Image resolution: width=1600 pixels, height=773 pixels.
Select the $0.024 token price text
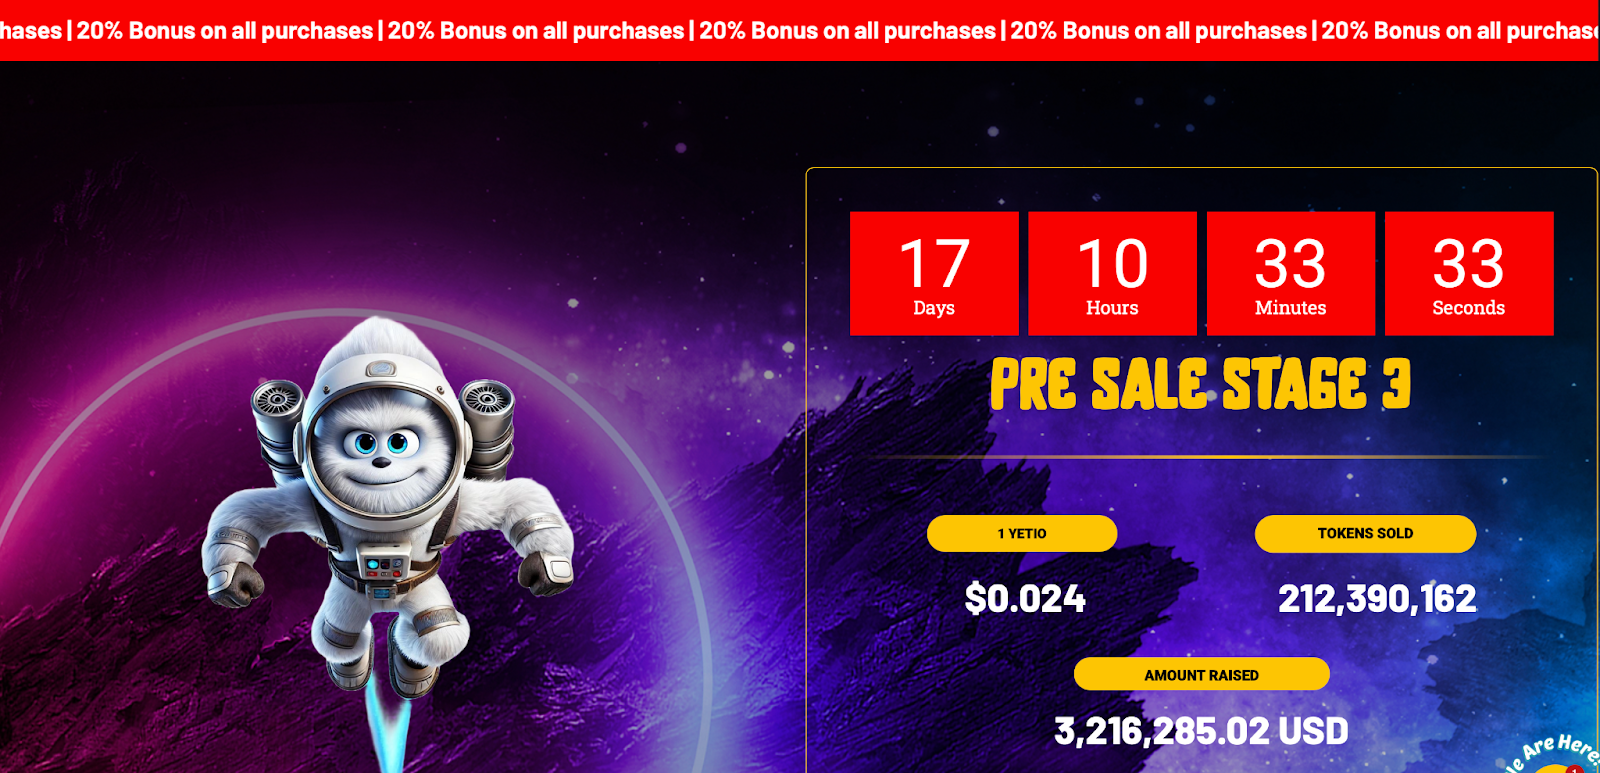click(1024, 599)
